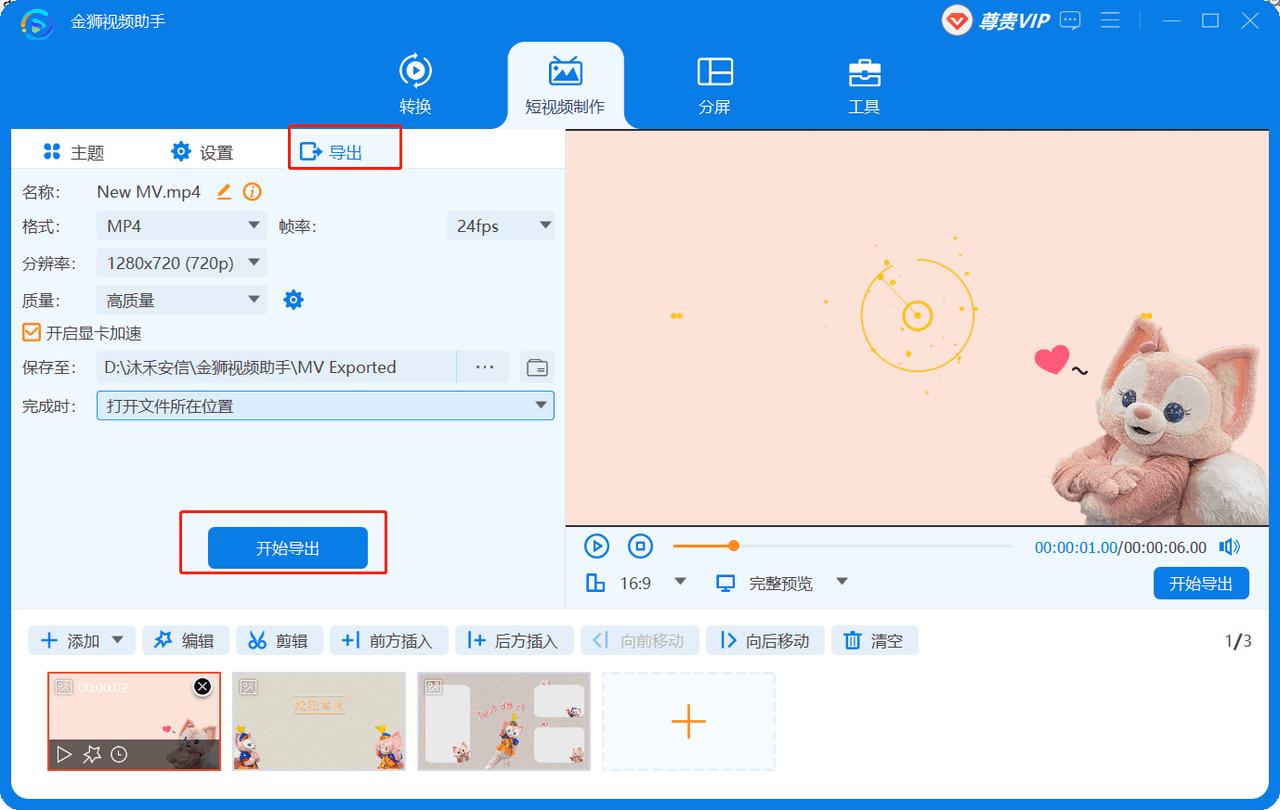The height and width of the screenshot is (810, 1280).
Task: Click the 00:00:01.00/00:00:06.00 time display
Action: [x=1121, y=547]
